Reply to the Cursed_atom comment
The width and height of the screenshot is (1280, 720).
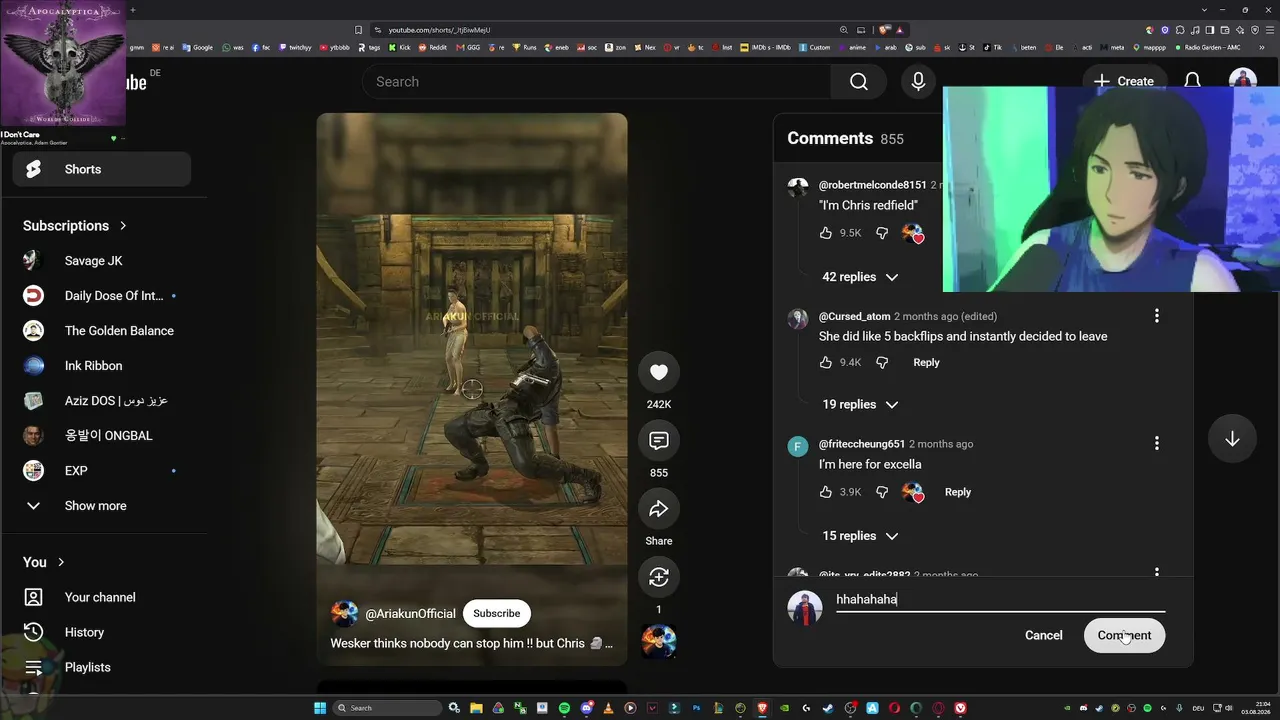click(926, 363)
